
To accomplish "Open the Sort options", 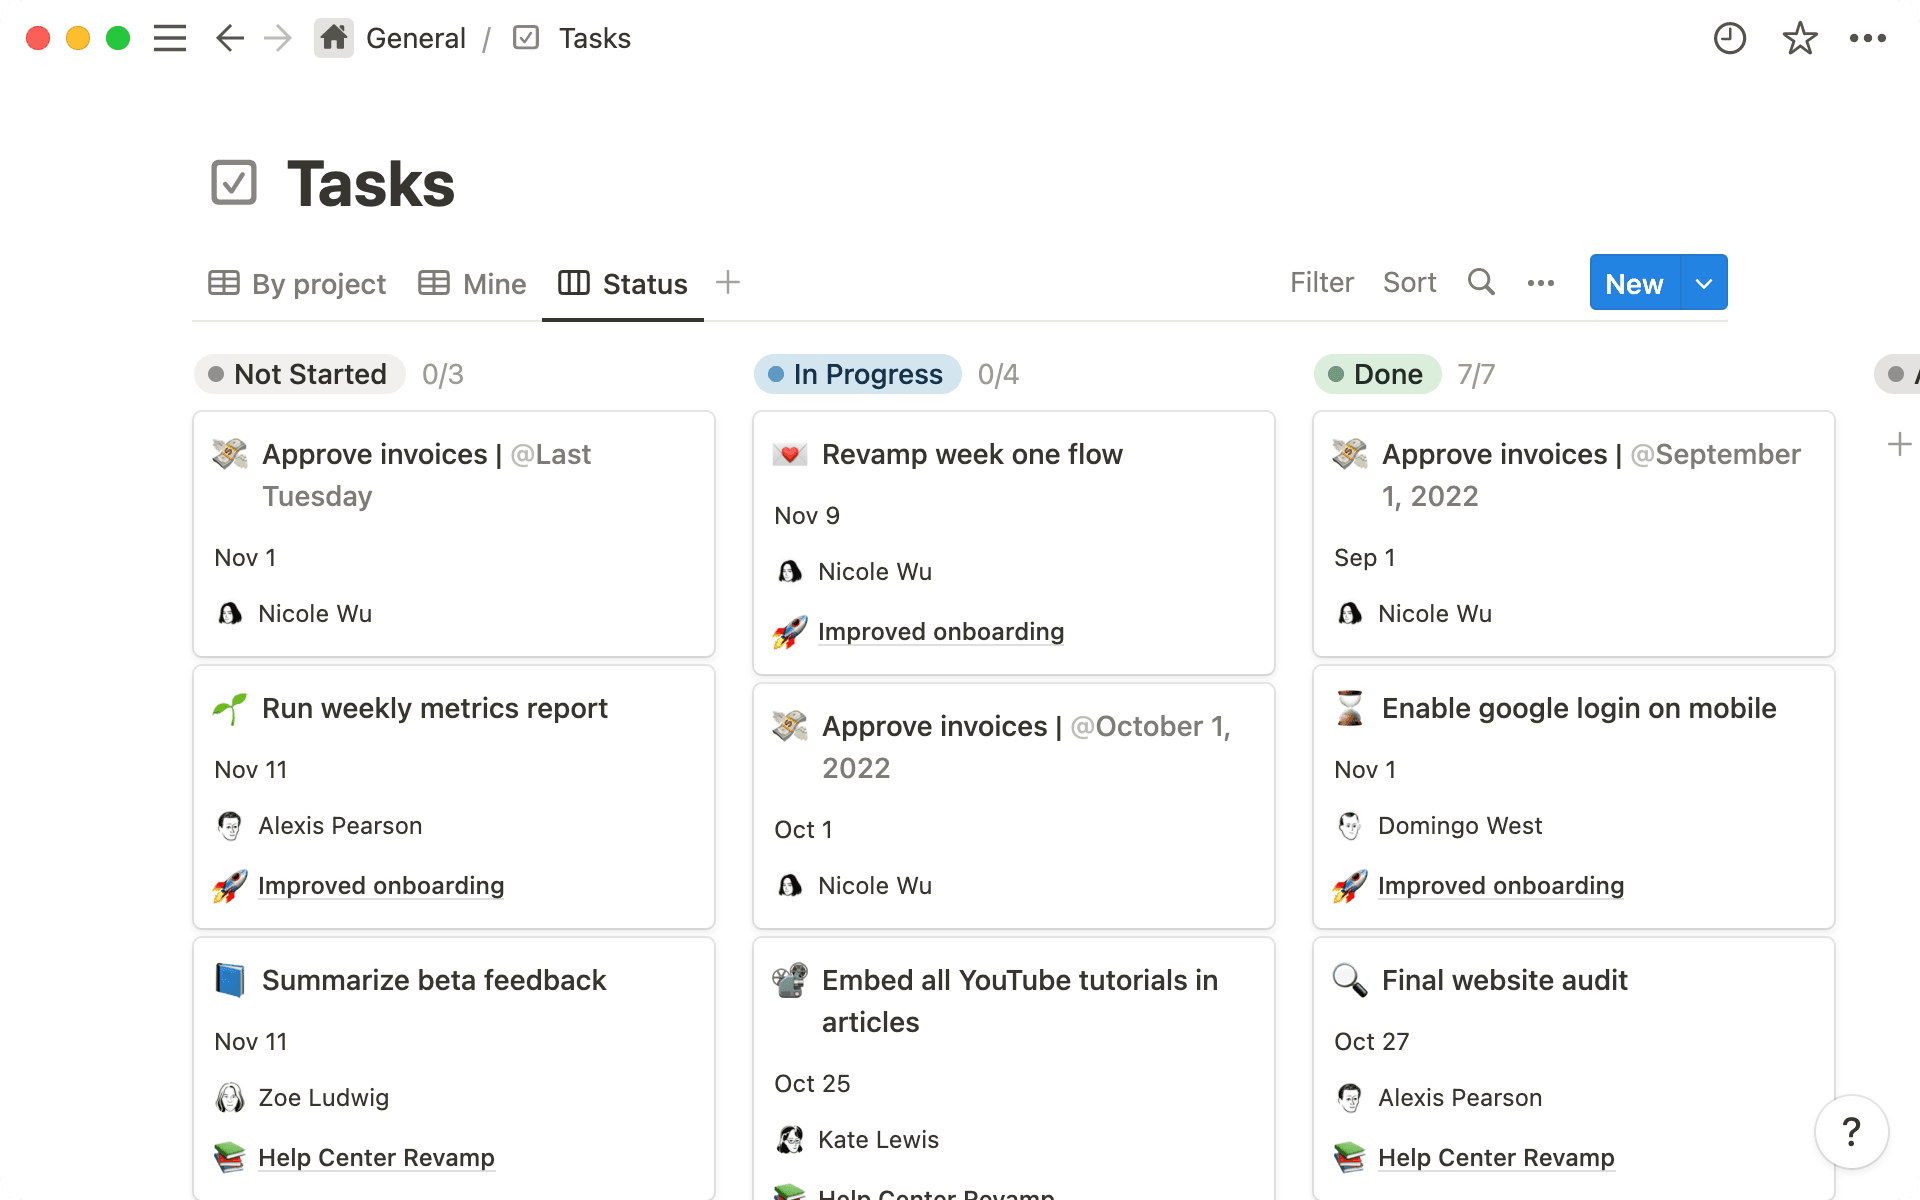I will [1410, 282].
